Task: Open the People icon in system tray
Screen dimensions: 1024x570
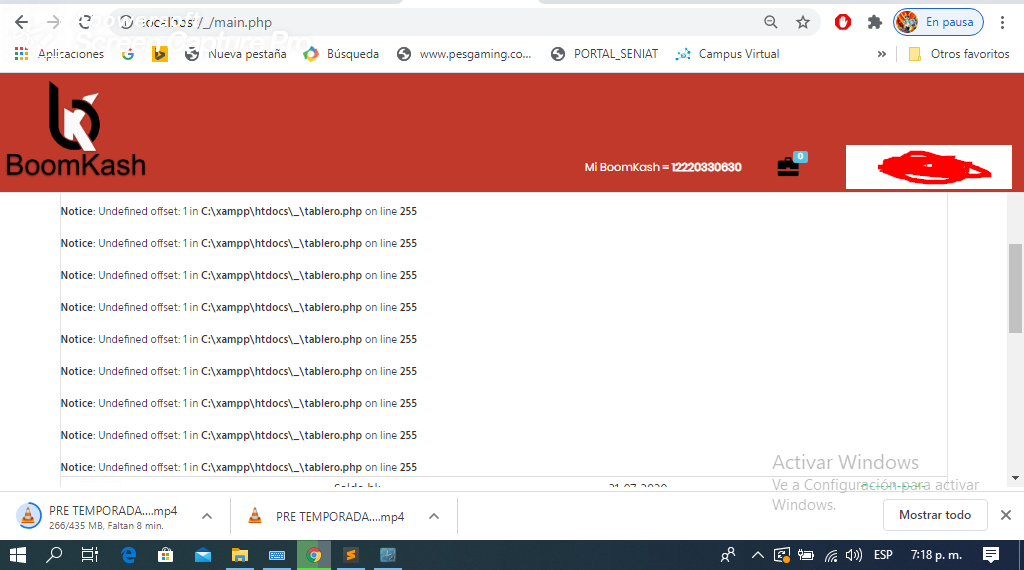Action: pyautogui.click(x=728, y=555)
